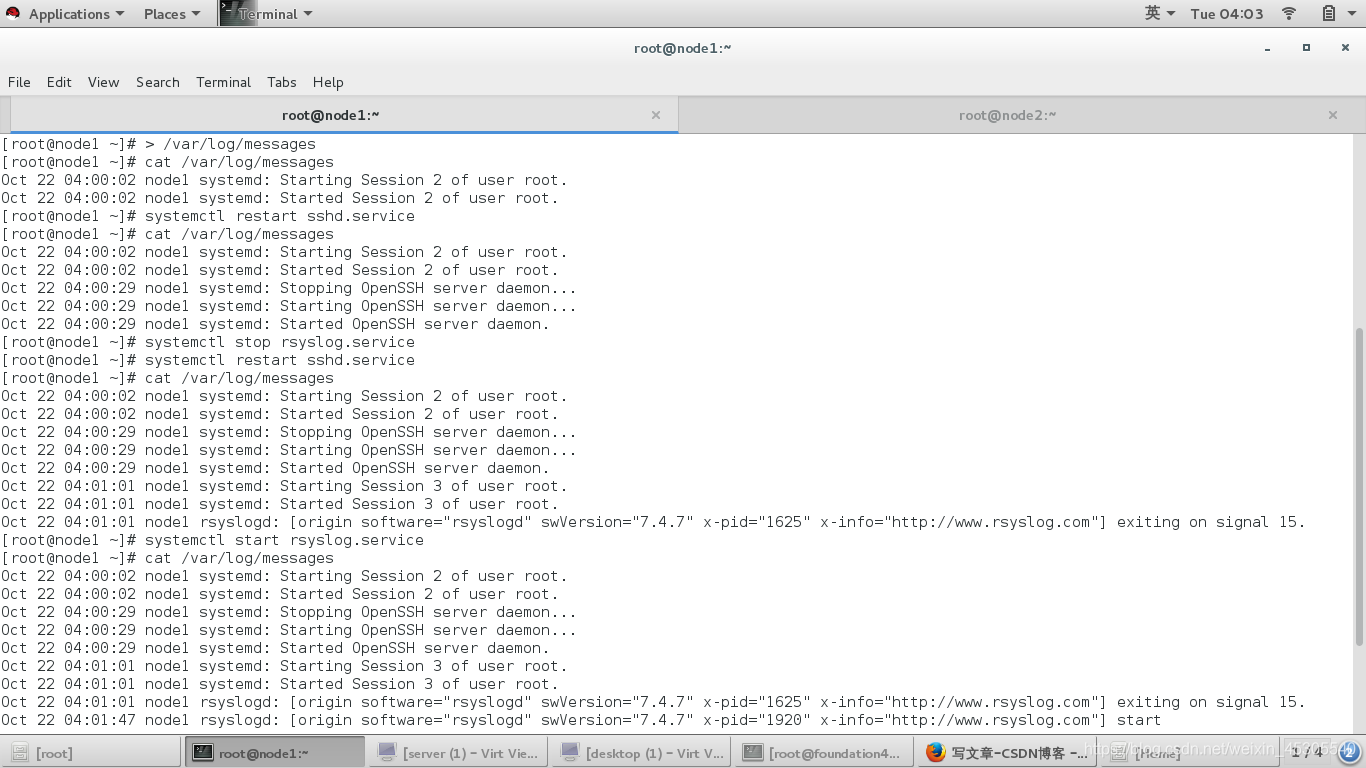Image resolution: width=1366 pixels, height=768 pixels.
Task: Minimize the terminal window
Action: point(1268,48)
